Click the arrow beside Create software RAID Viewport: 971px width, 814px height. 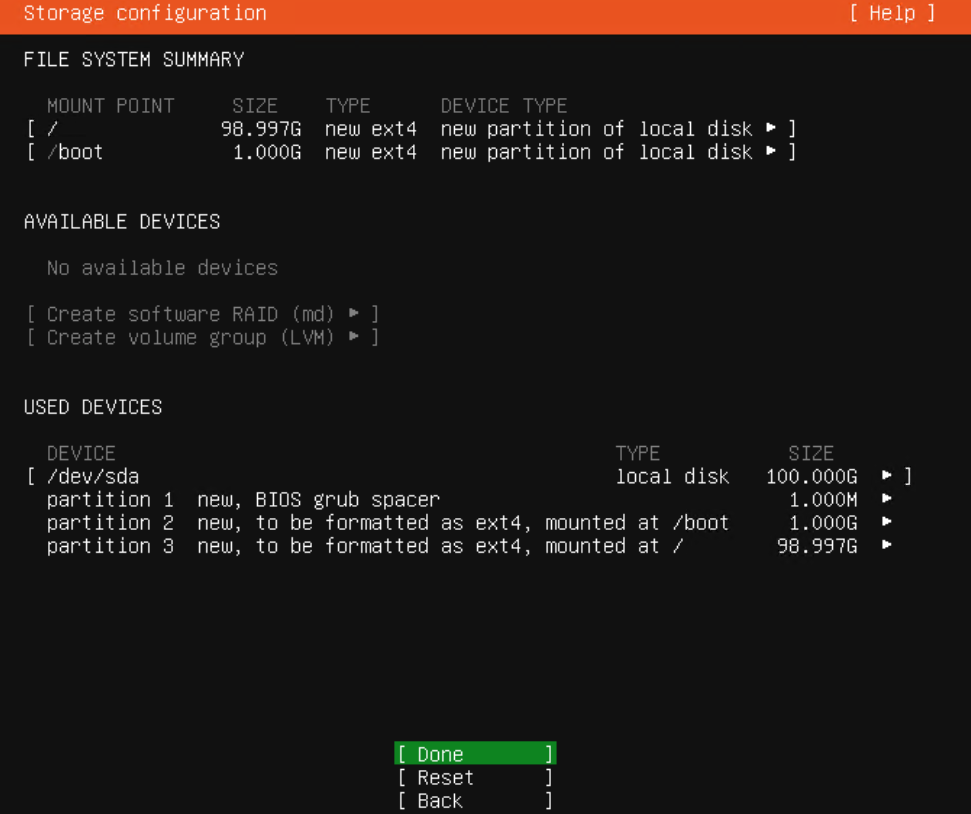coord(355,314)
